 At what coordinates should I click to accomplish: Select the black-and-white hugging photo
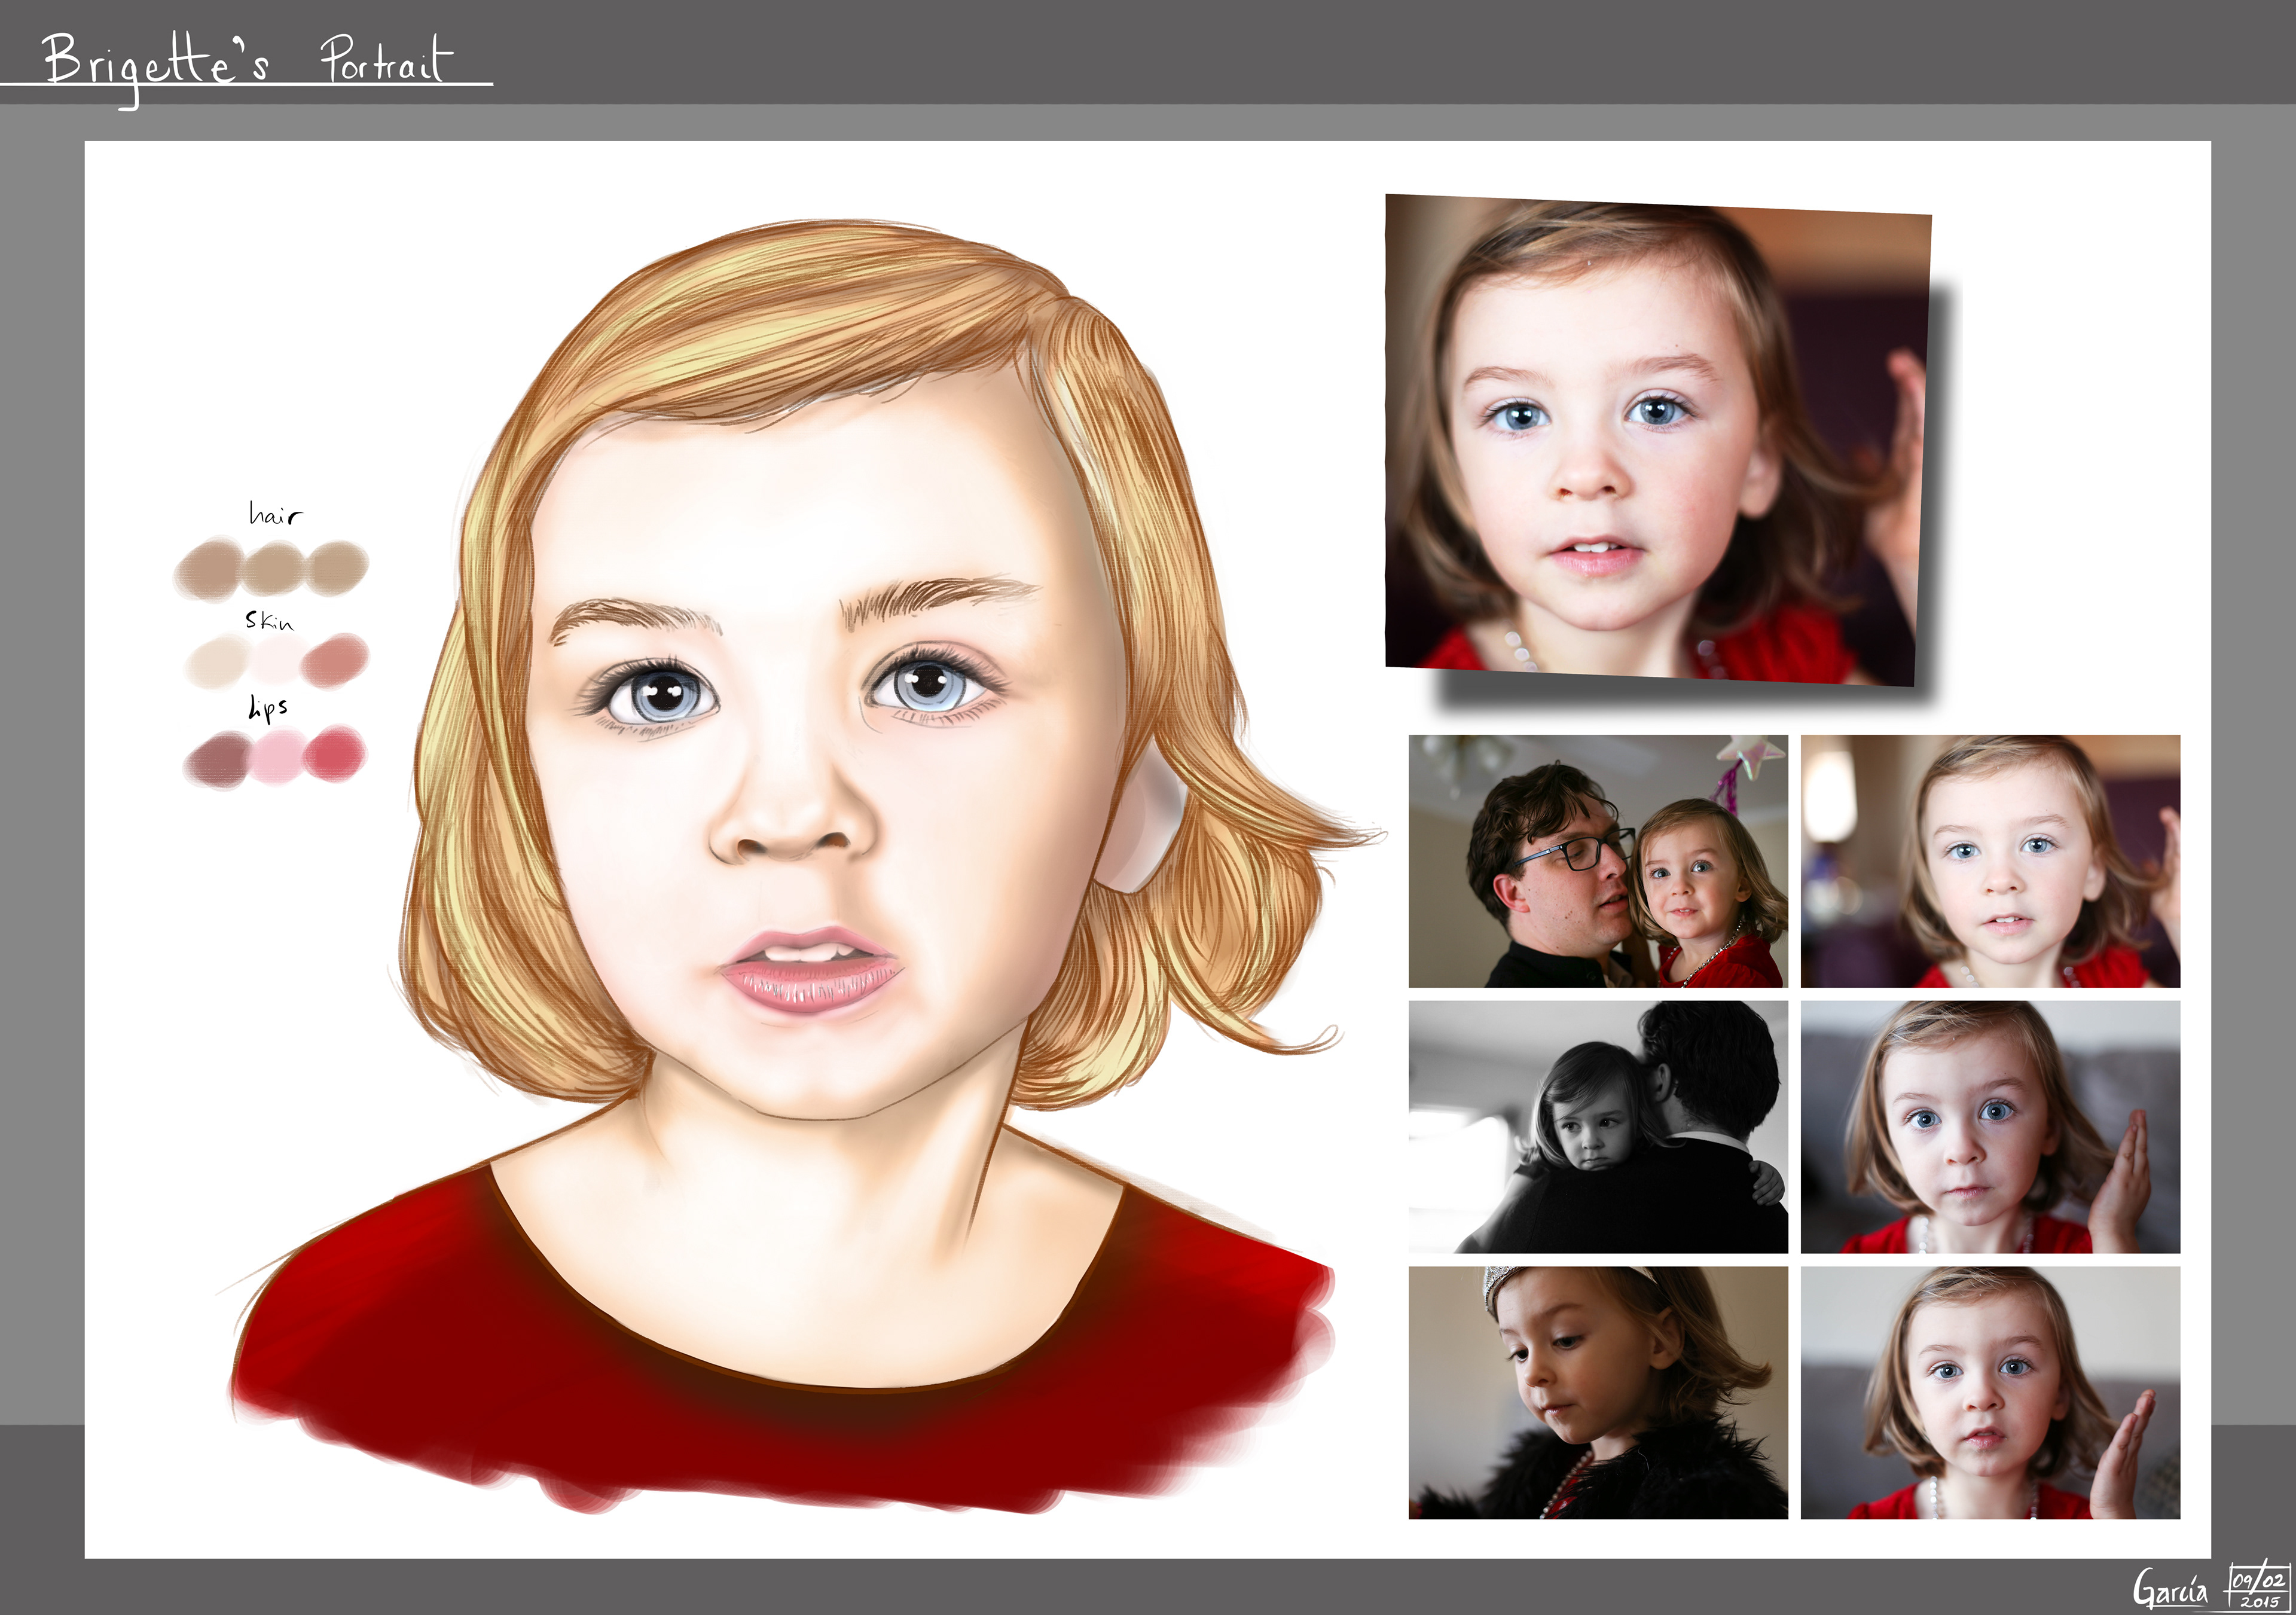click(x=1597, y=1127)
